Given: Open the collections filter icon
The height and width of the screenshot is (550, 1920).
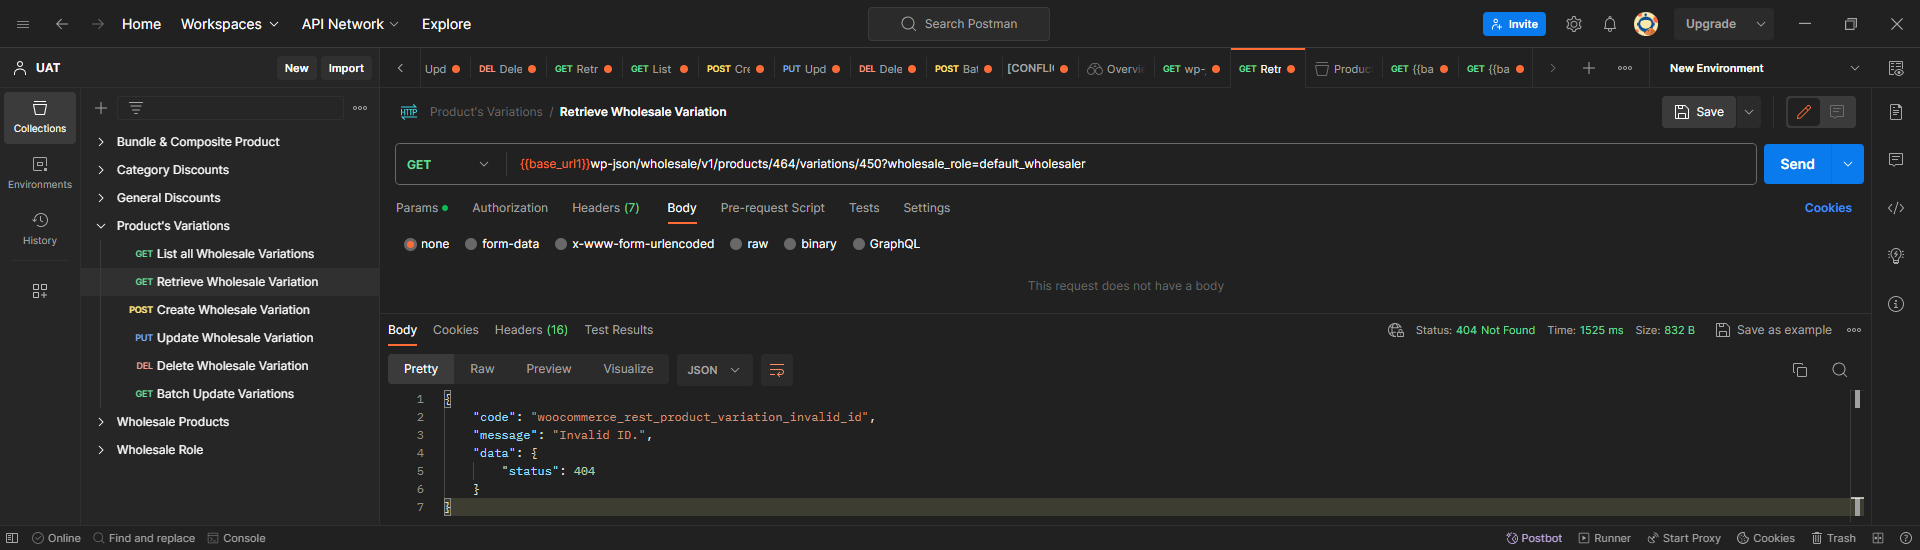Looking at the screenshot, I should pyautogui.click(x=136, y=108).
